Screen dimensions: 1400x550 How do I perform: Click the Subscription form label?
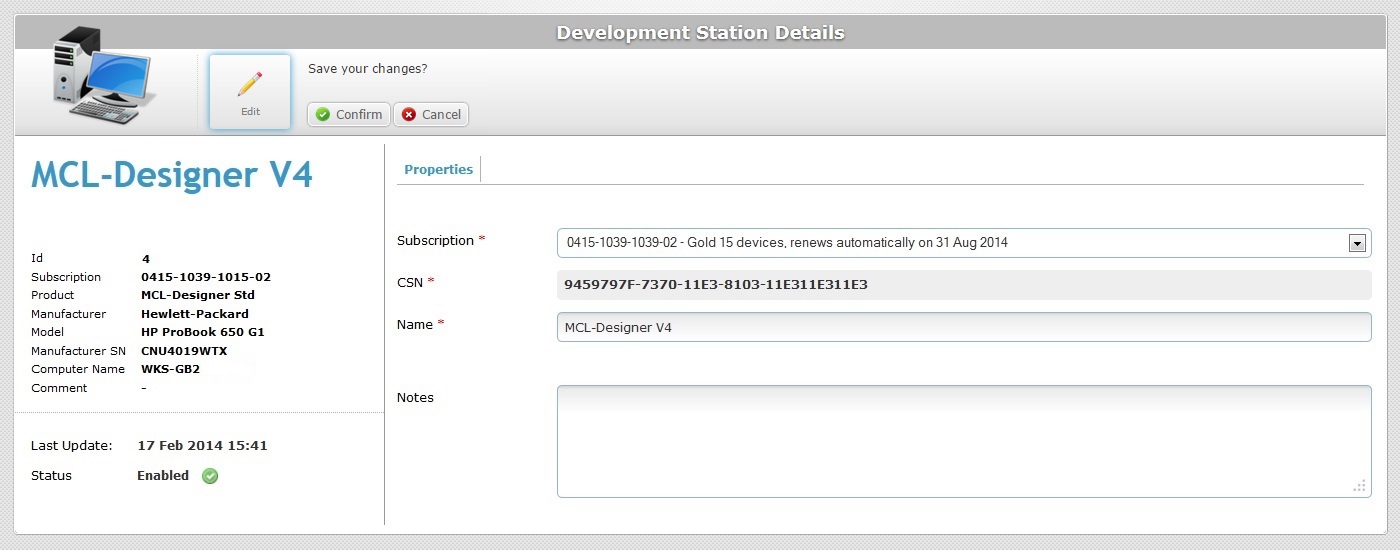click(x=435, y=241)
